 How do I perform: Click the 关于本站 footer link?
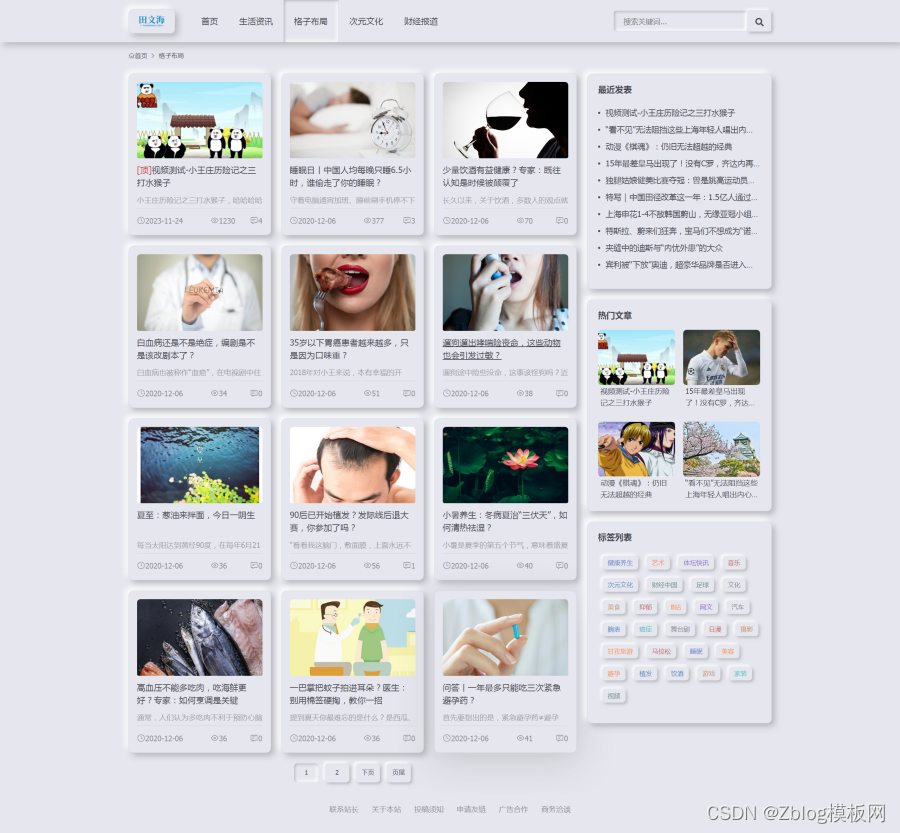click(x=386, y=809)
